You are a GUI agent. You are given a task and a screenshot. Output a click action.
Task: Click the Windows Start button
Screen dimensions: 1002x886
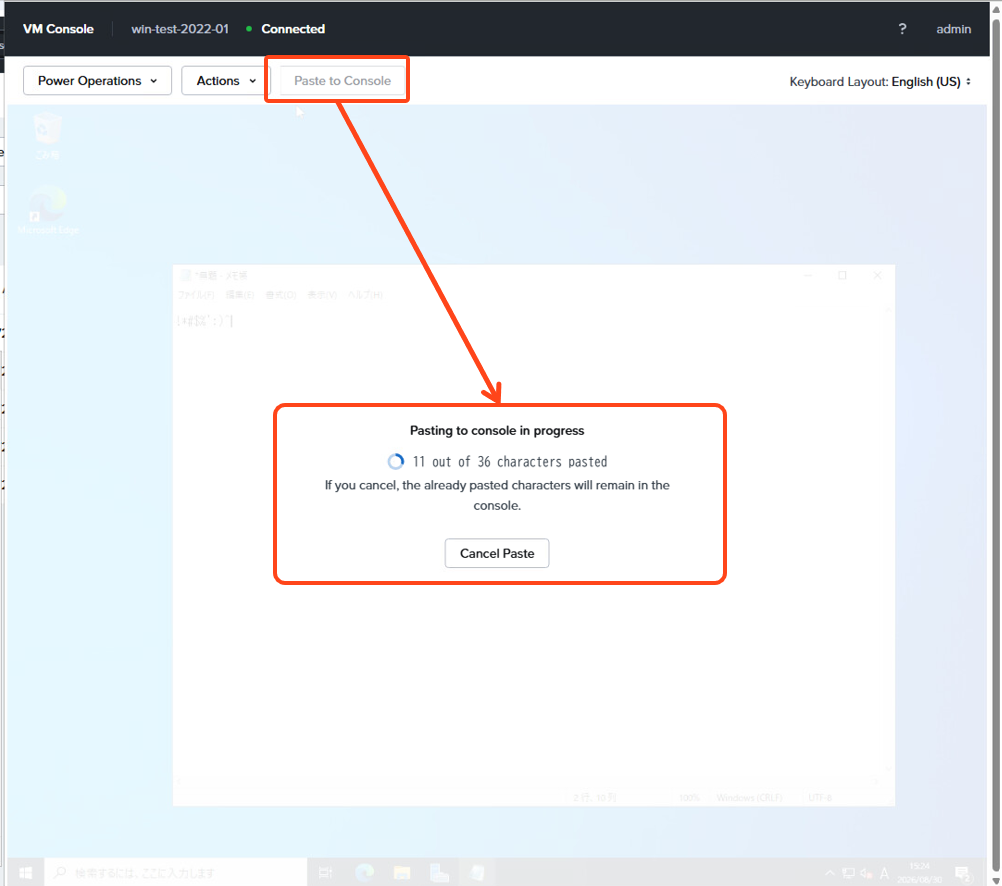click(26, 873)
